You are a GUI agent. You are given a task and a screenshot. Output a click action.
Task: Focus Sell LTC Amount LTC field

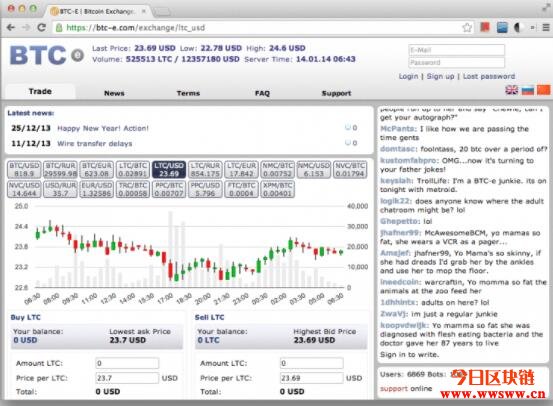[311, 363]
